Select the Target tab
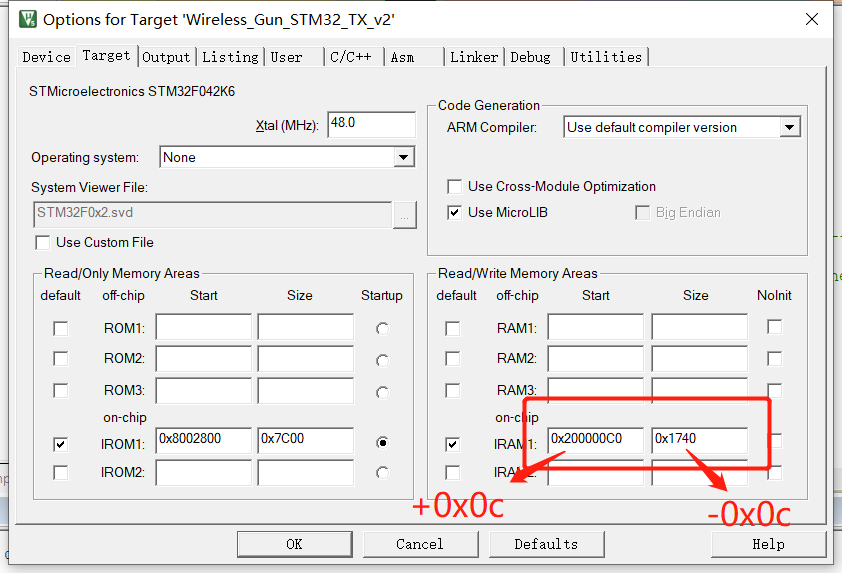Screen dimensions: 842x573 106,55
